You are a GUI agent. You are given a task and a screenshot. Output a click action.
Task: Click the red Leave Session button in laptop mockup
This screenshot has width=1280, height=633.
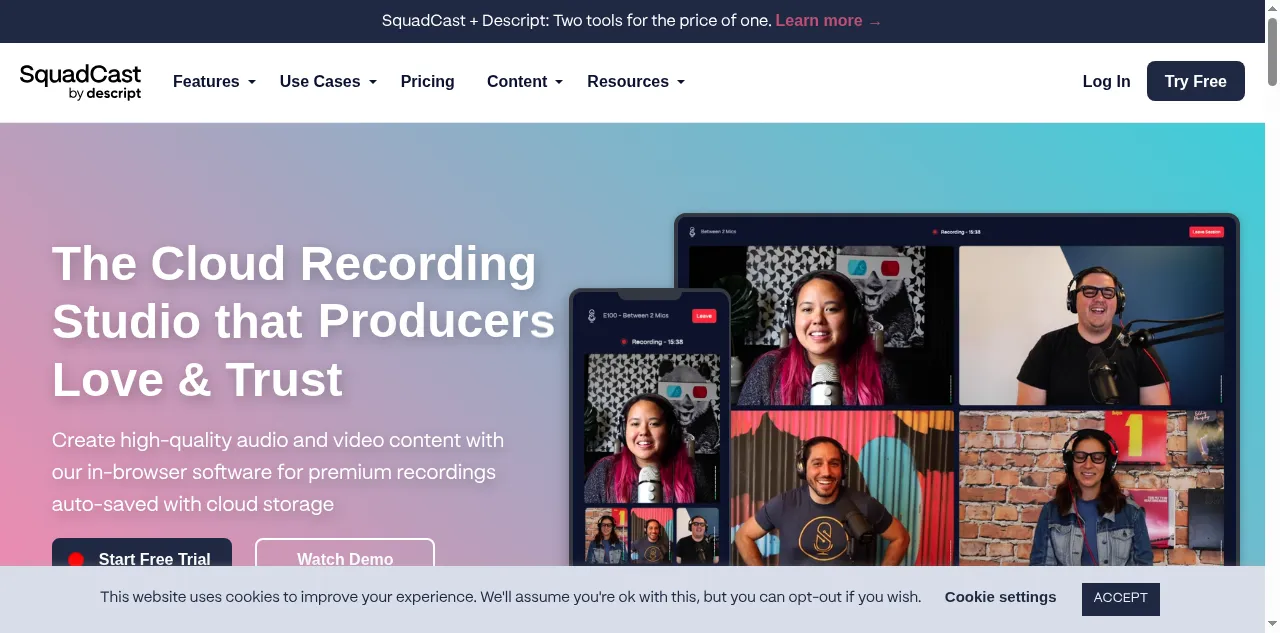coord(1206,231)
